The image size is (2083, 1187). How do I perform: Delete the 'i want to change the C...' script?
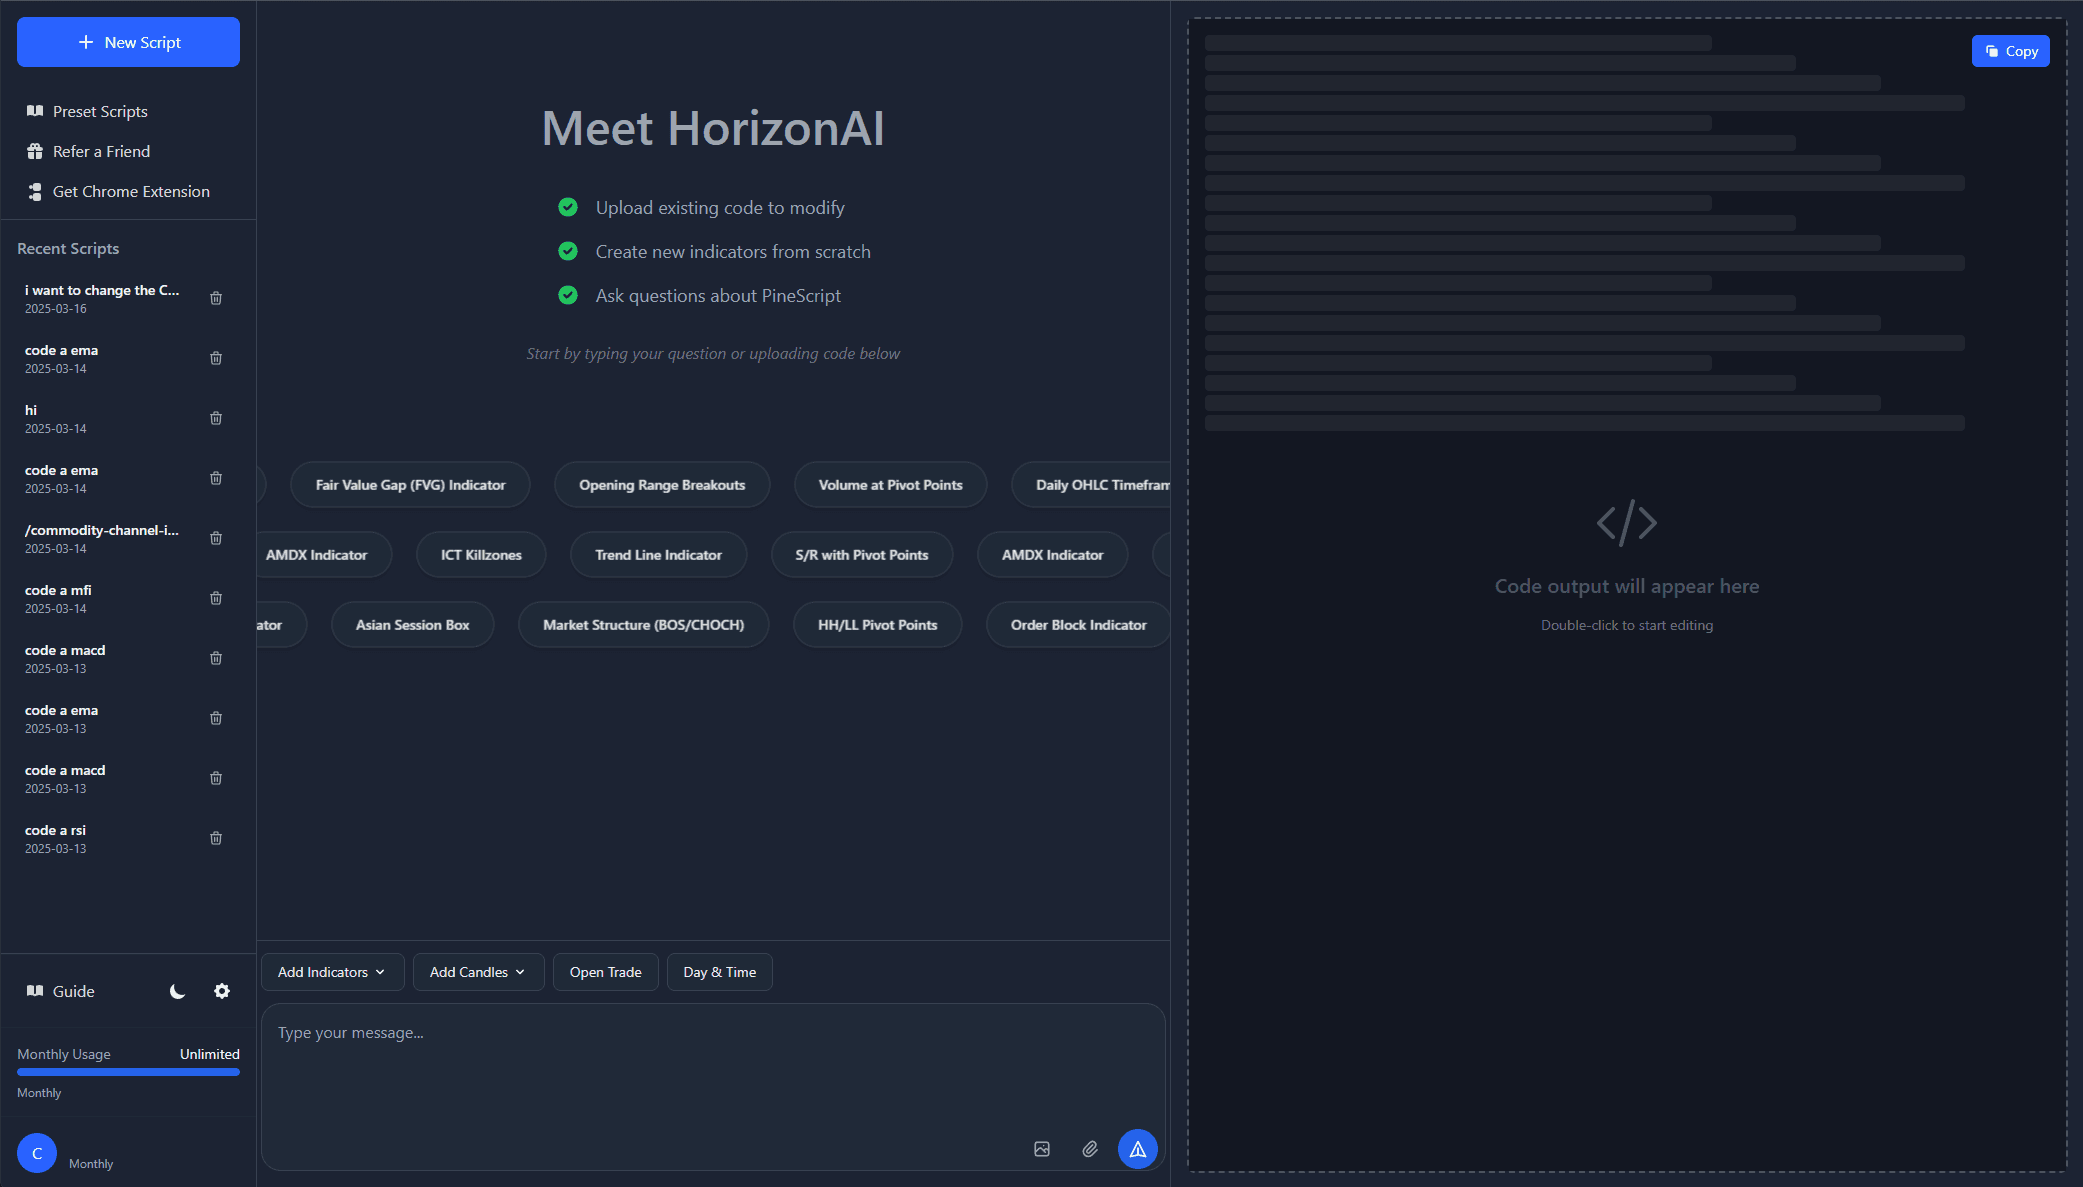click(216, 298)
